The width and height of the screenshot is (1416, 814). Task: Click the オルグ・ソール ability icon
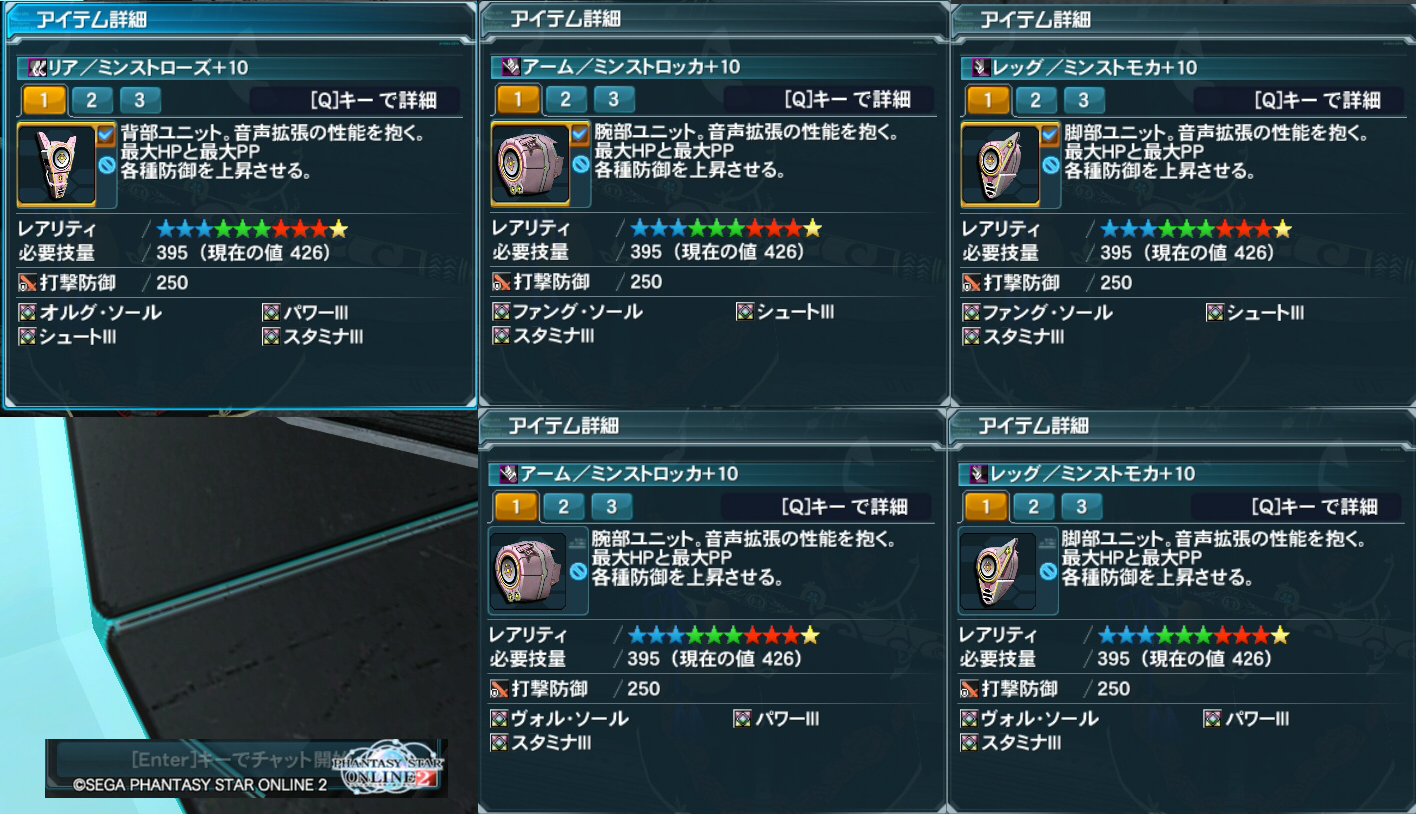pyautogui.click(x=27, y=312)
